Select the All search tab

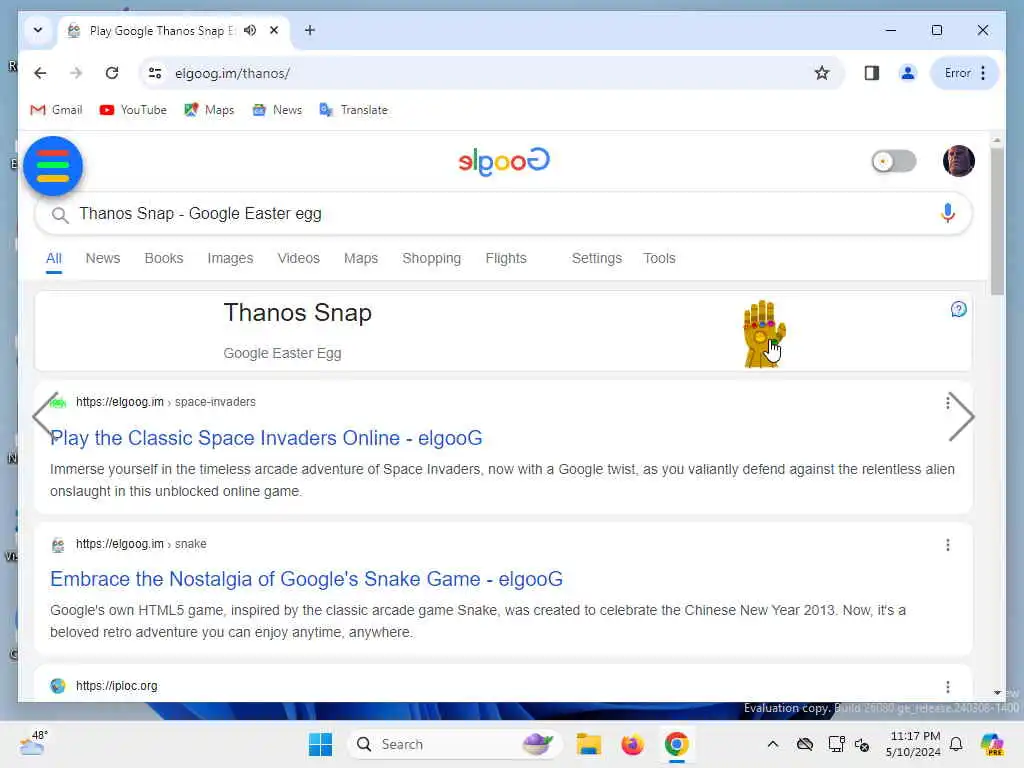pyautogui.click(x=54, y=259)
